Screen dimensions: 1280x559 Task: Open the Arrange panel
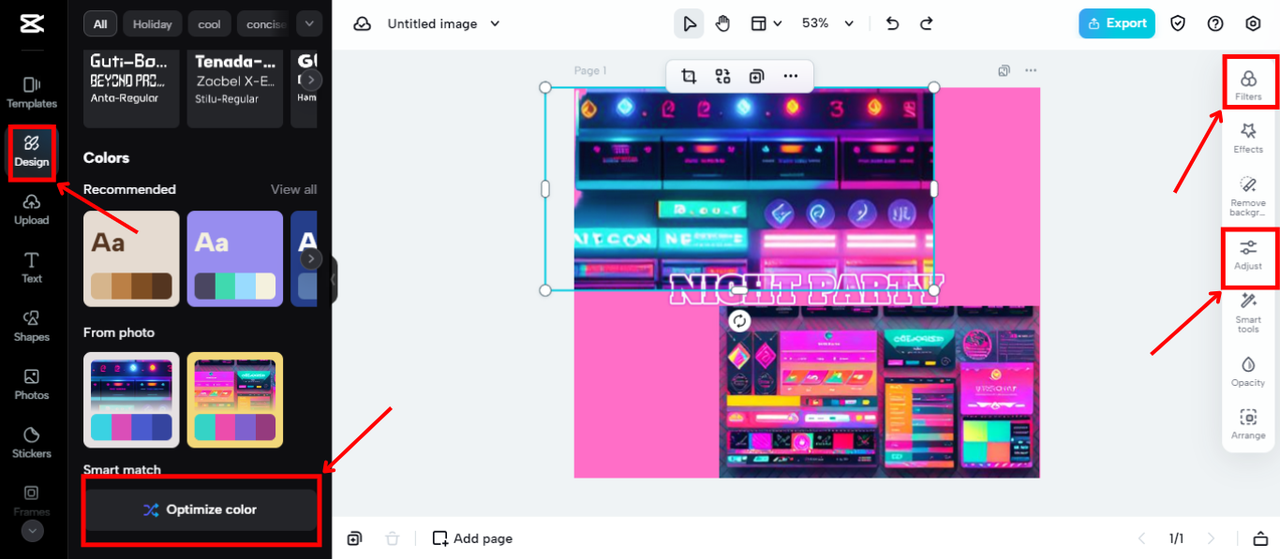pos(1248,424)
